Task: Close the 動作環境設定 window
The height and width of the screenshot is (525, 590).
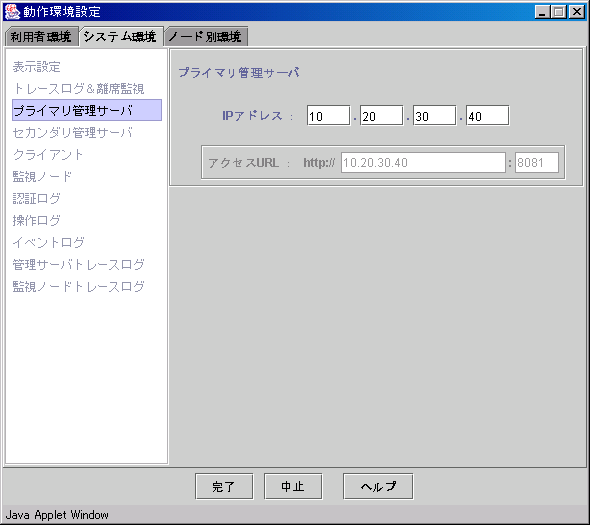Action: click(576, 12)
